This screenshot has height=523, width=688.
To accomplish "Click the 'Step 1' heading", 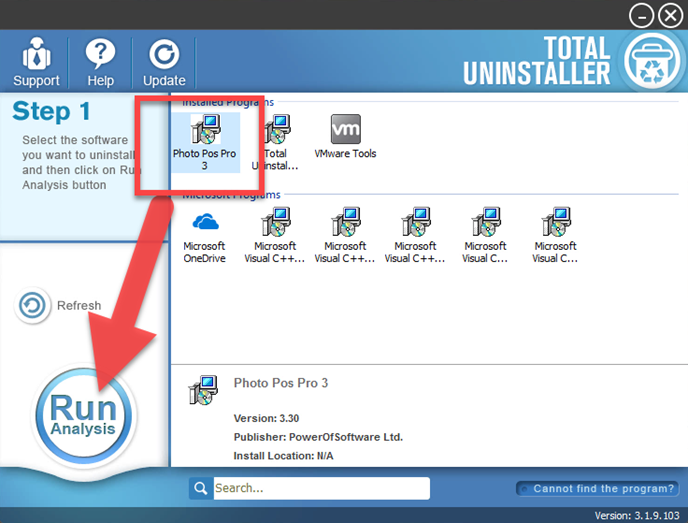I will point(51,111).
